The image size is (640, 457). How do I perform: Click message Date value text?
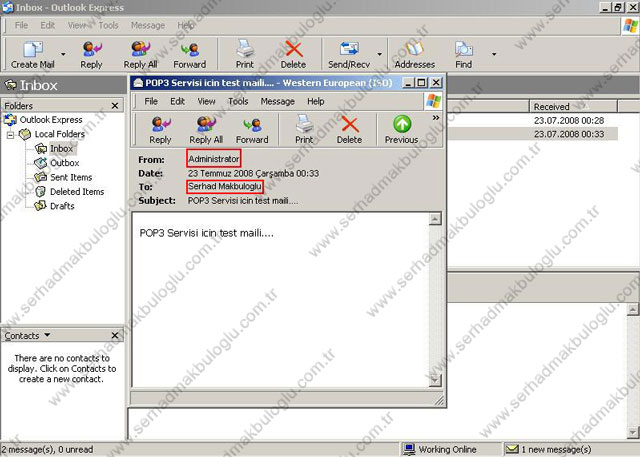(x=253, y=173)
